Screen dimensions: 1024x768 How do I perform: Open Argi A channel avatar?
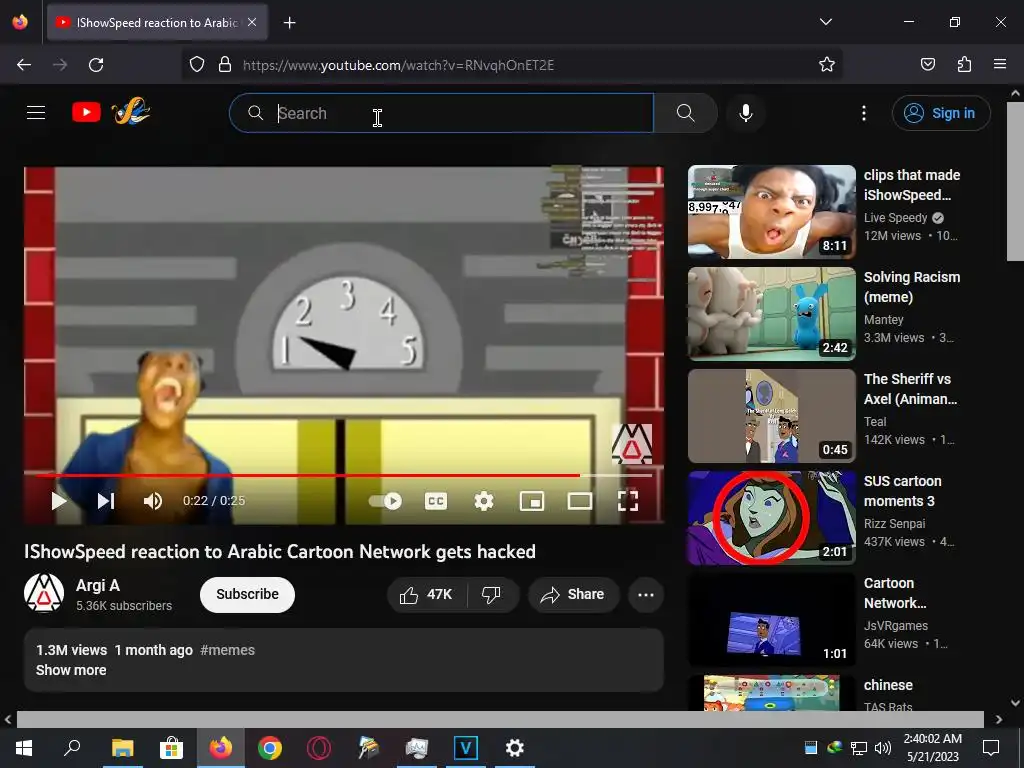pyautogui.click(x=44, y=593)
